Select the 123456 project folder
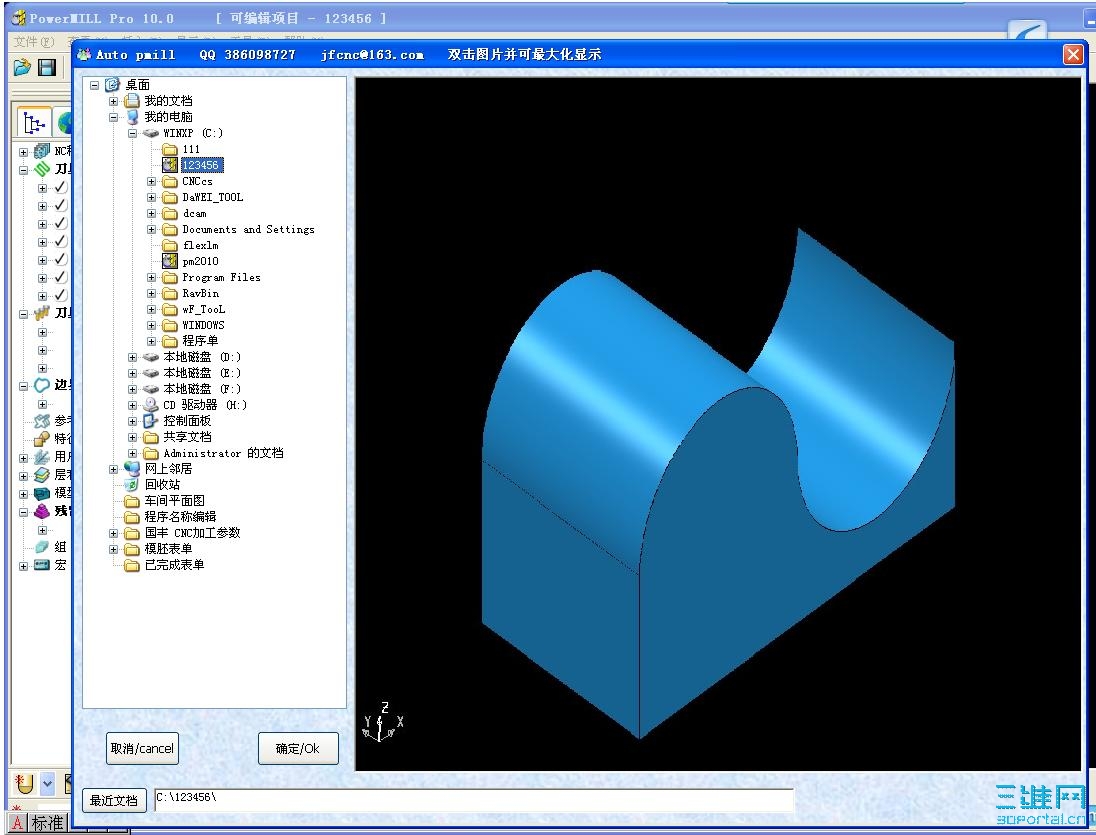Image resolution: width=1096 pixels, height=835 pixels. [x=202, y=165]
